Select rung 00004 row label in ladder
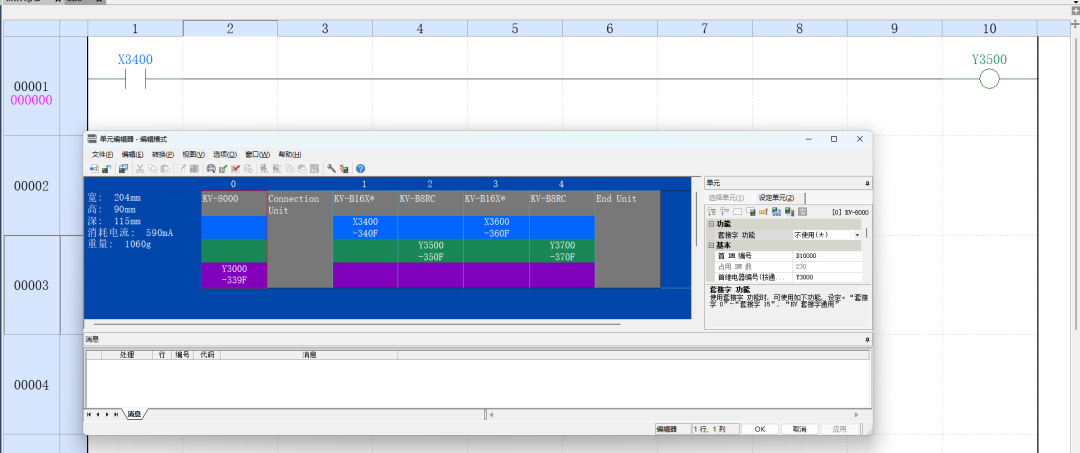This screenshot has height=453, width=1080. 32,385
